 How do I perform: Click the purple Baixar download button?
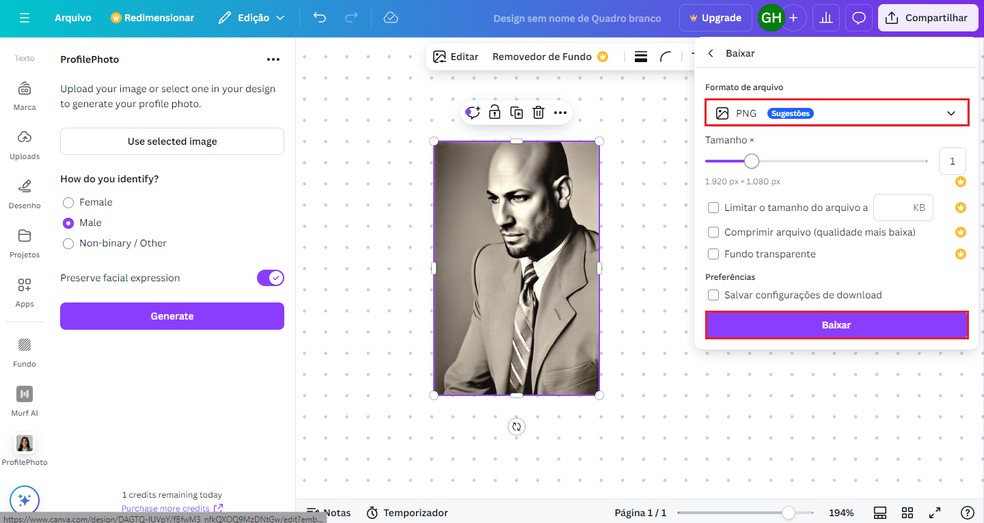click(x=837, y=325)
